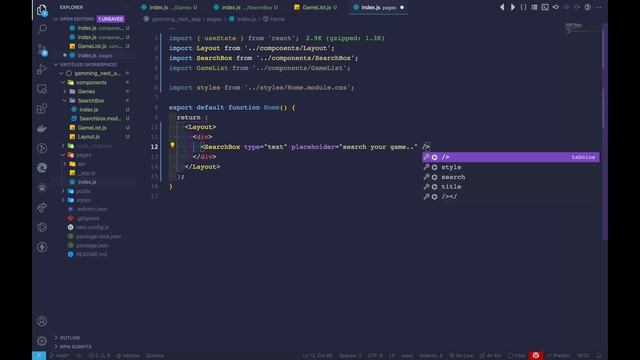Open the Manage gear settings icon
Screen dimensions: 640x360
[42, 341]
